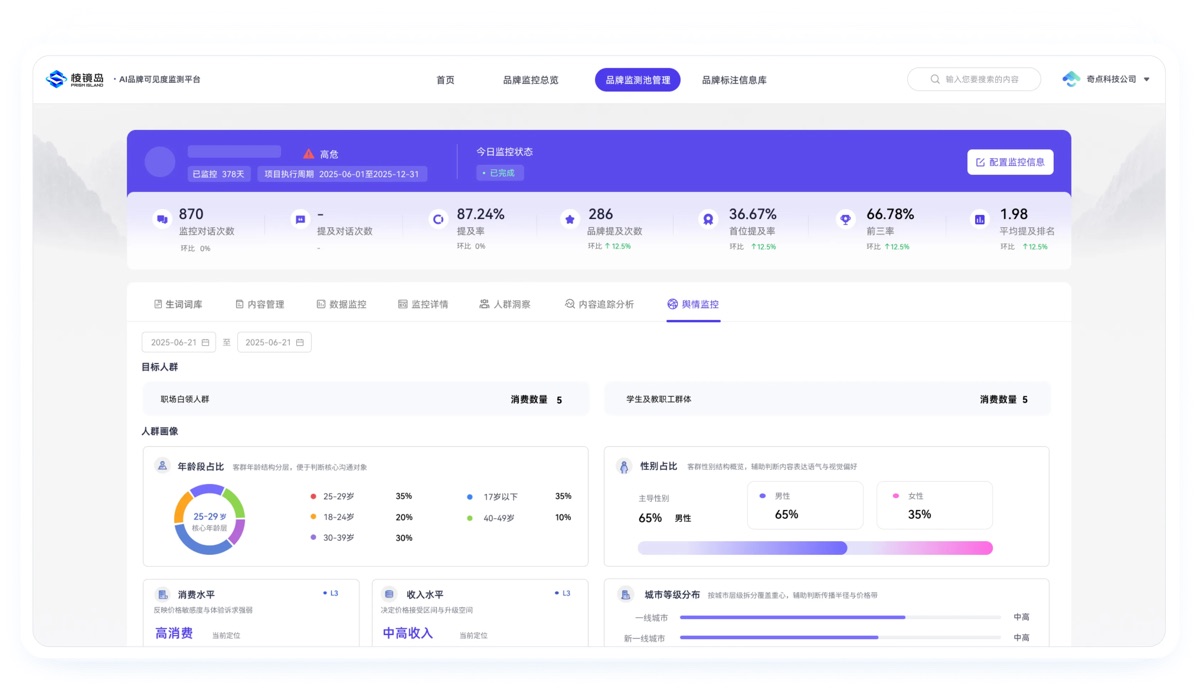Viewport: 1200px width, 689px height.
Task: Click the 女性 35% card
Action: [x=935, y=506]
